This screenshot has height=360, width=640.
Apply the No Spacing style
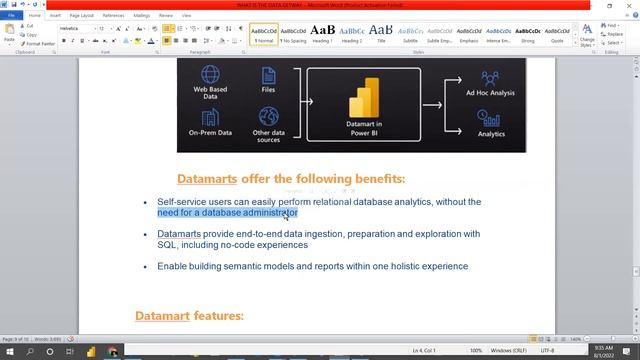click(x=293, y=35)
